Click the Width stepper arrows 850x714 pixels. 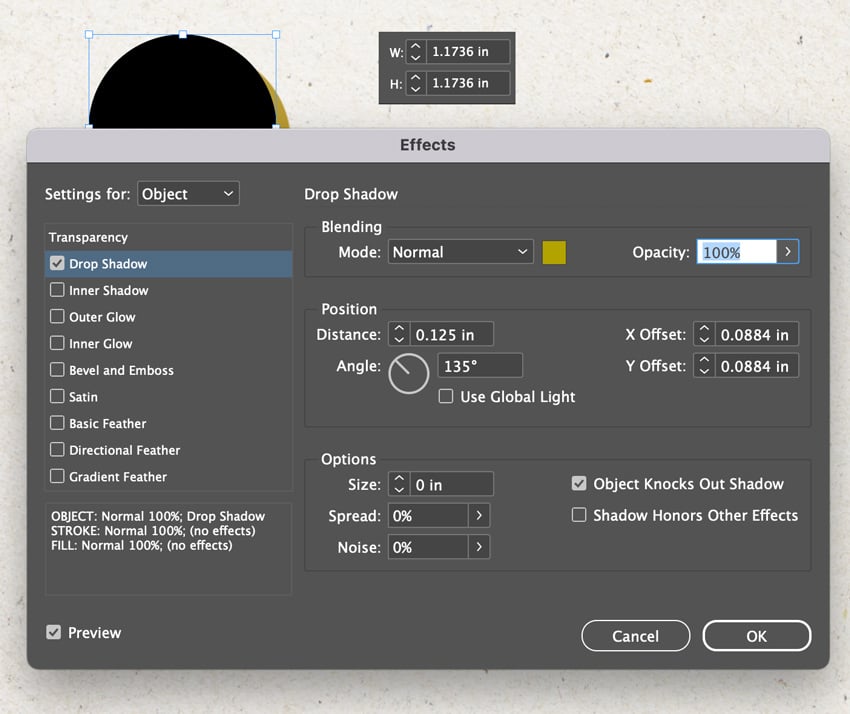[416, 52]
